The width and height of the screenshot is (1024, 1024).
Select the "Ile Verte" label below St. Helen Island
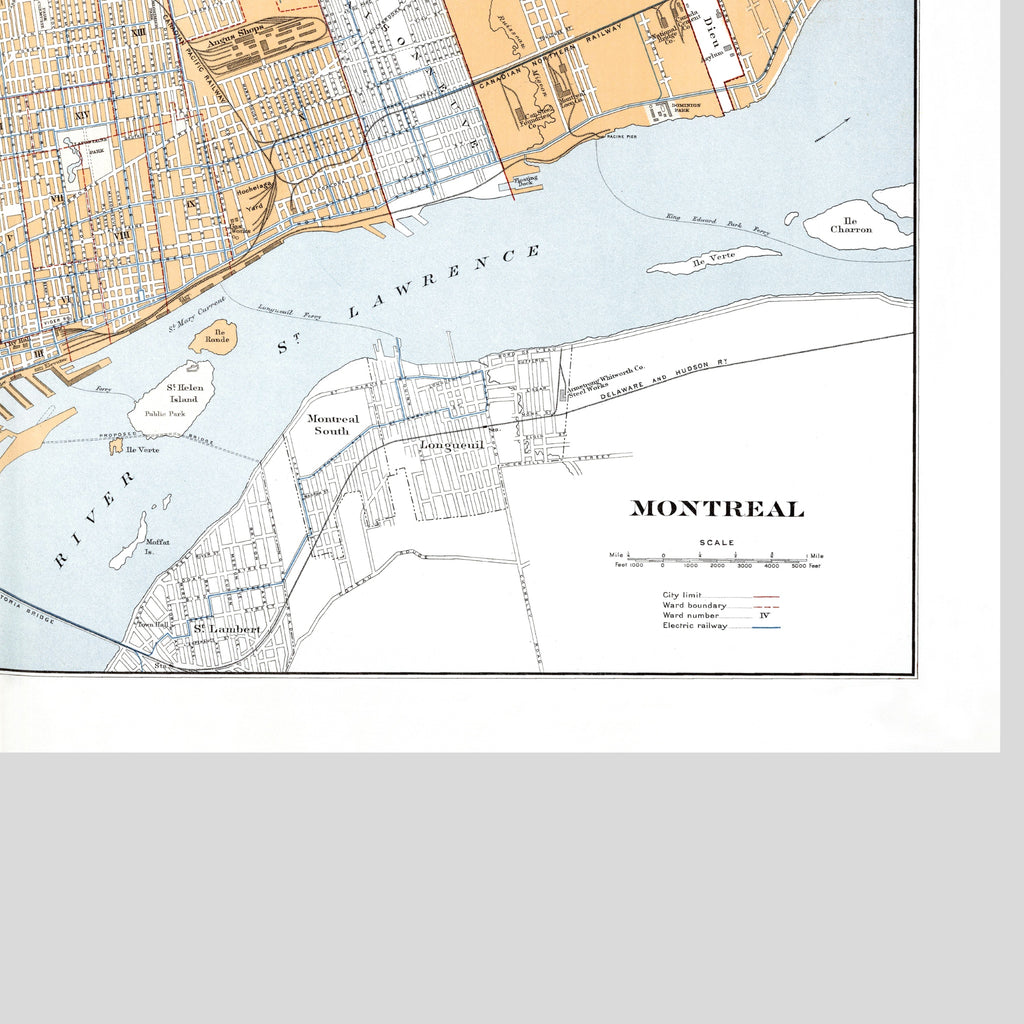click(x=142, y=449)
